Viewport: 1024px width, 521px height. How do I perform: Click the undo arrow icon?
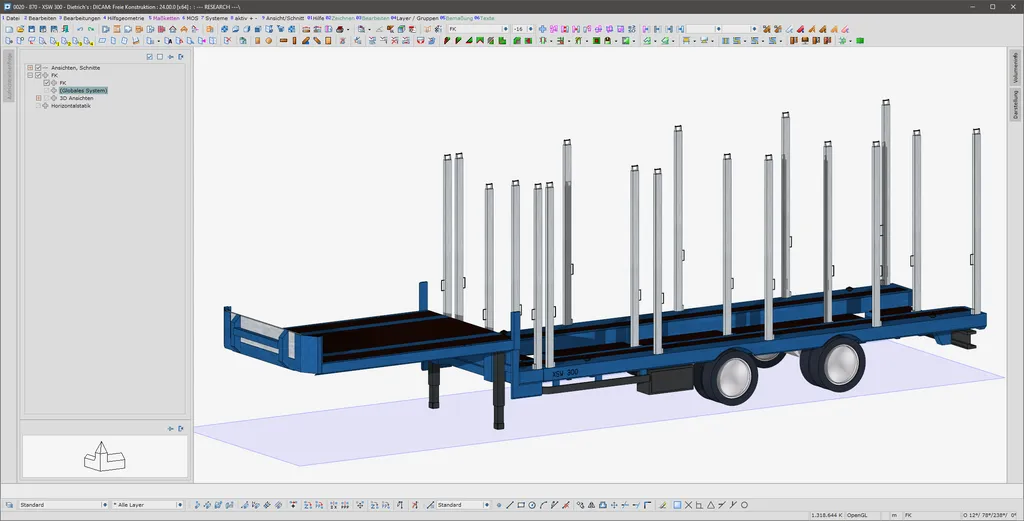tap(79, 30)
